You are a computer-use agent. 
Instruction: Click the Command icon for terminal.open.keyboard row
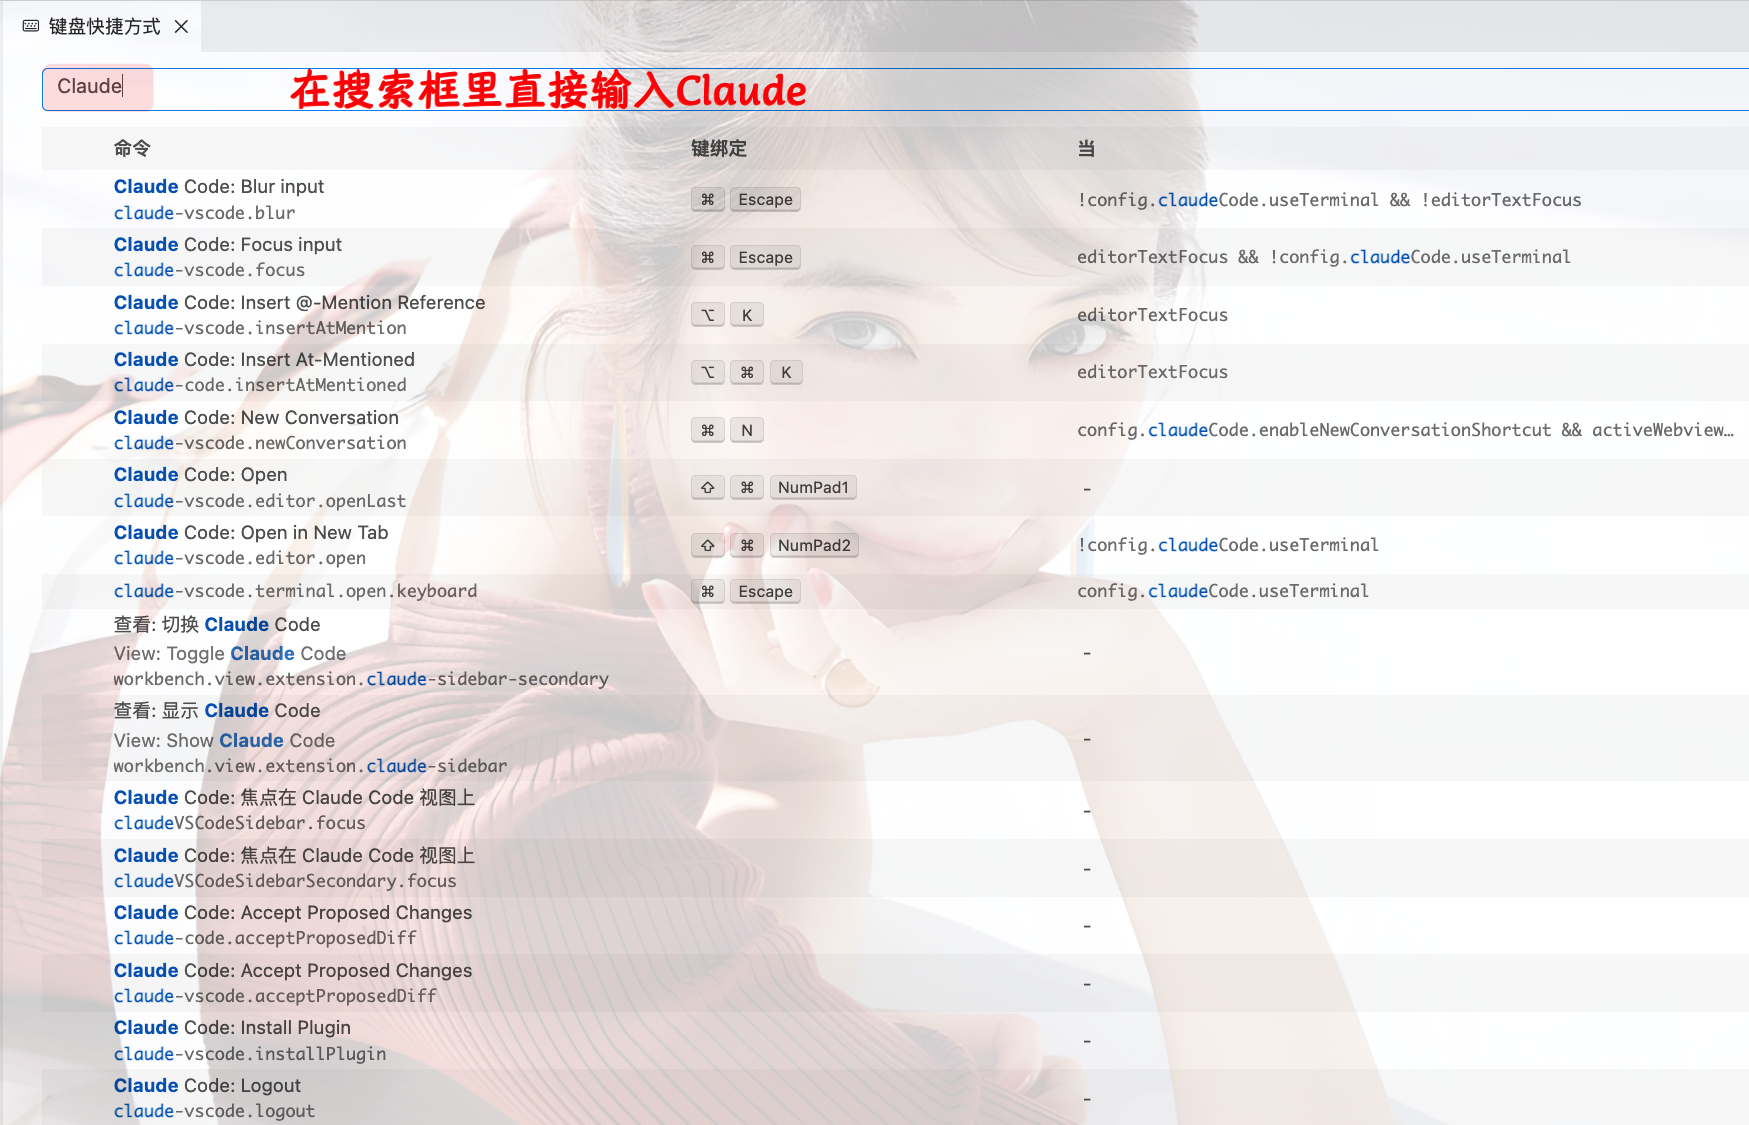[707, 591]
